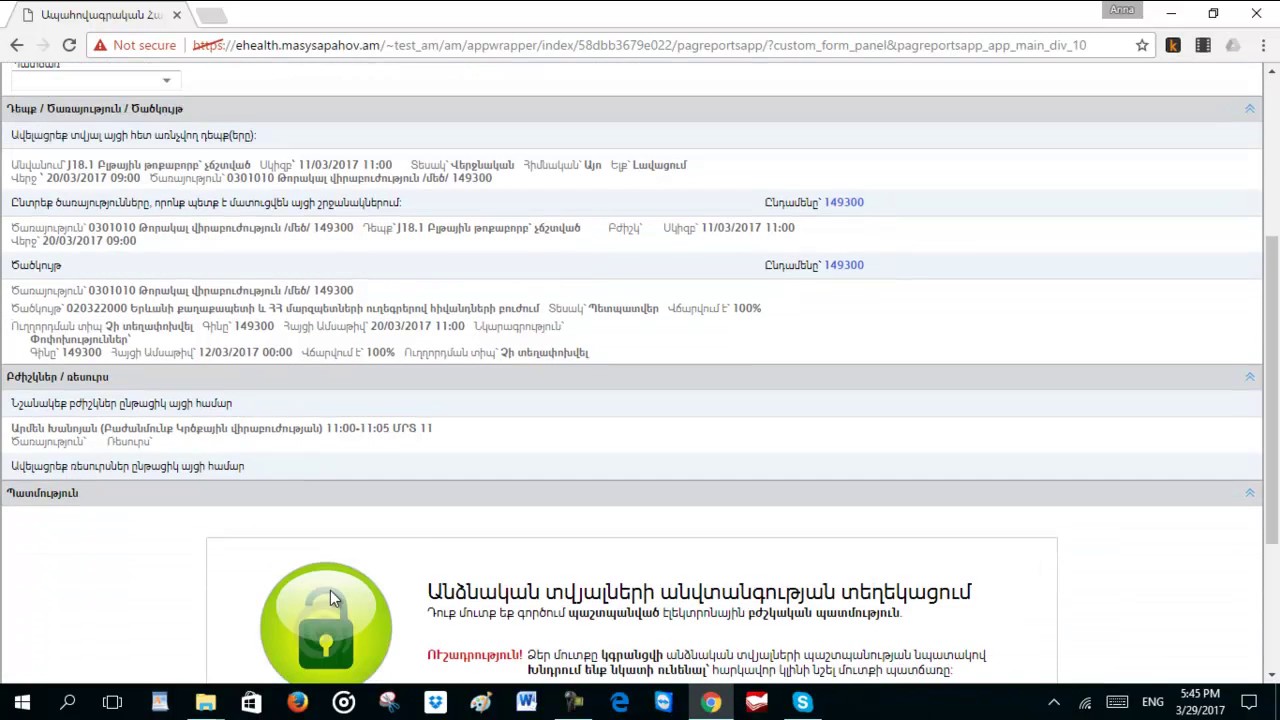
Task: Open the Action Center notifications icon
Action: click(1249, 702)
